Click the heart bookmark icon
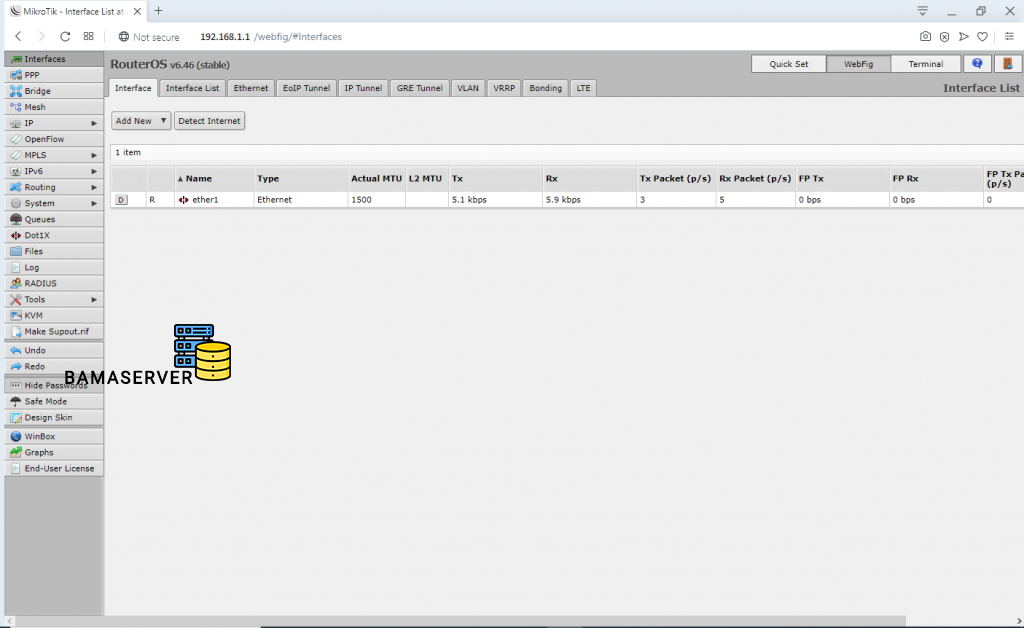1024x628 pixels. pyautogui.click(x=982, y=37)
